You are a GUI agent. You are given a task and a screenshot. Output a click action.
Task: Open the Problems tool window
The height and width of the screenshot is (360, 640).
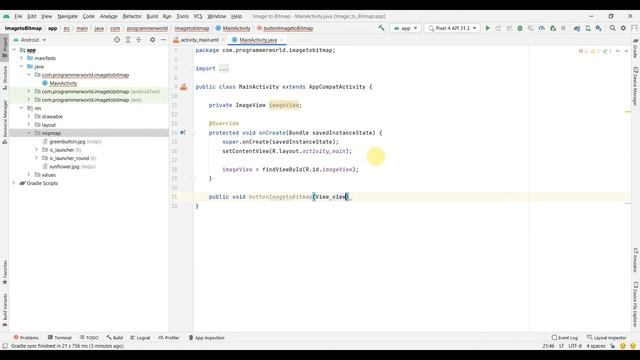coord(26,338)
